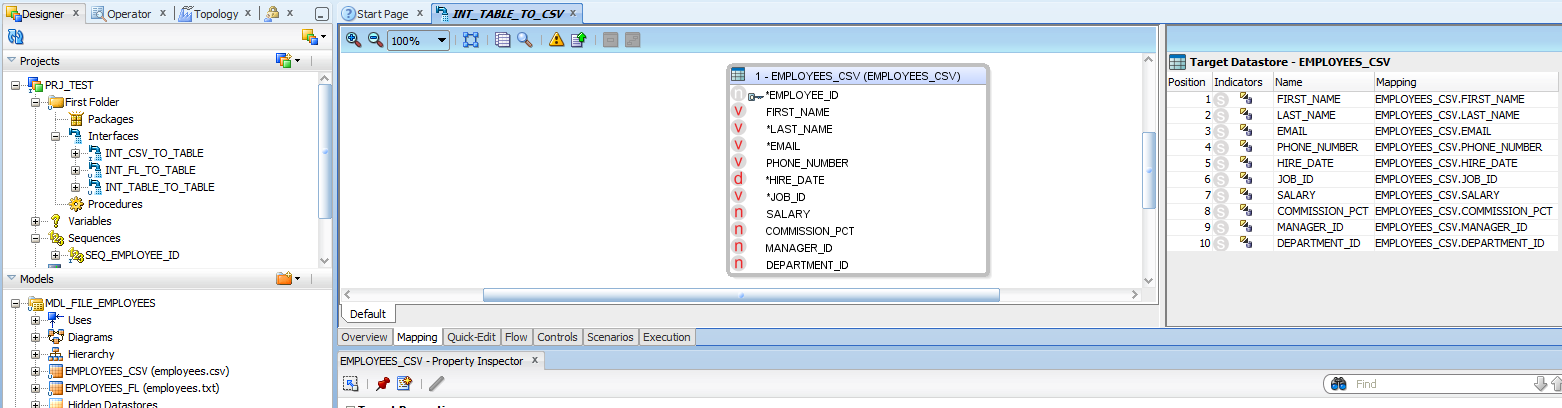Image resolution: width=1562 pixels, height=408 pixels.
Task: Click the search magnifier icon in diagram toolbar
Action: click(x=524, y=40)
